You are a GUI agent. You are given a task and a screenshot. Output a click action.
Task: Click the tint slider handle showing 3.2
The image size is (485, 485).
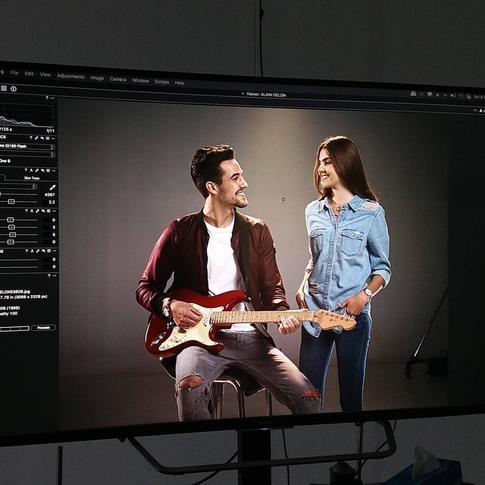click(11, 202)
